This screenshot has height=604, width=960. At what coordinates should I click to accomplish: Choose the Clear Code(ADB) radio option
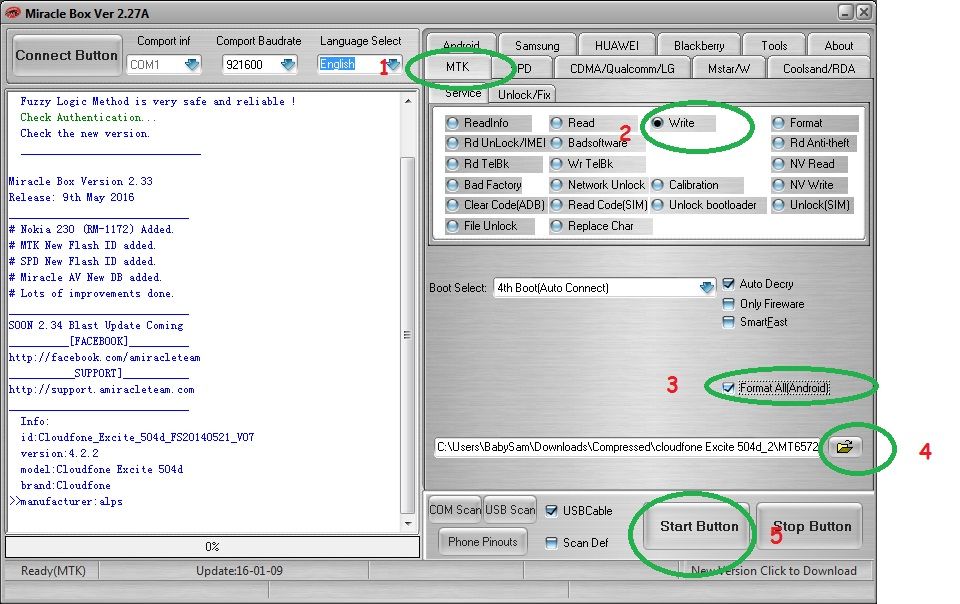click(x=452, y=205)
